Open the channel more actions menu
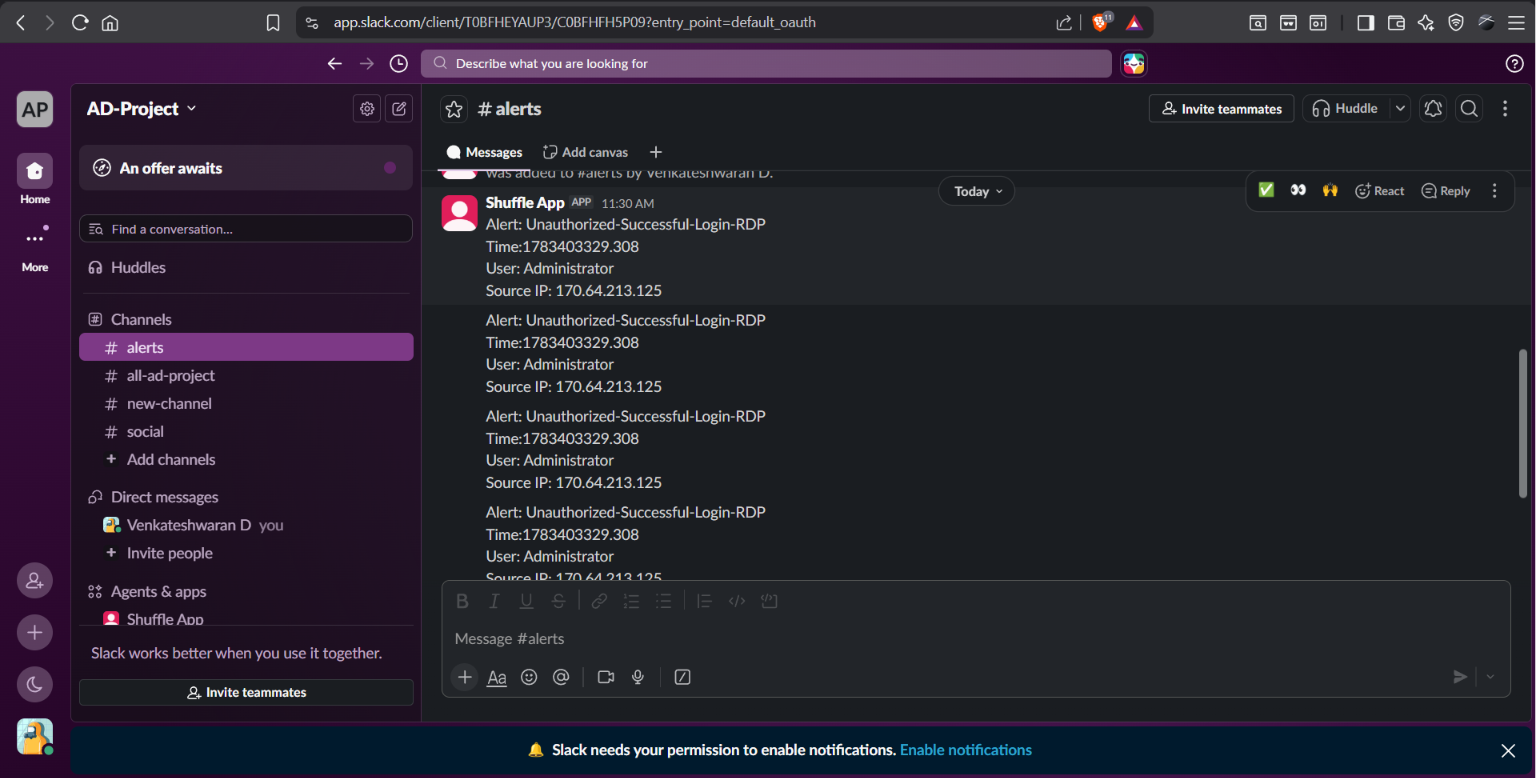1536x778 pixels. 1504,108
